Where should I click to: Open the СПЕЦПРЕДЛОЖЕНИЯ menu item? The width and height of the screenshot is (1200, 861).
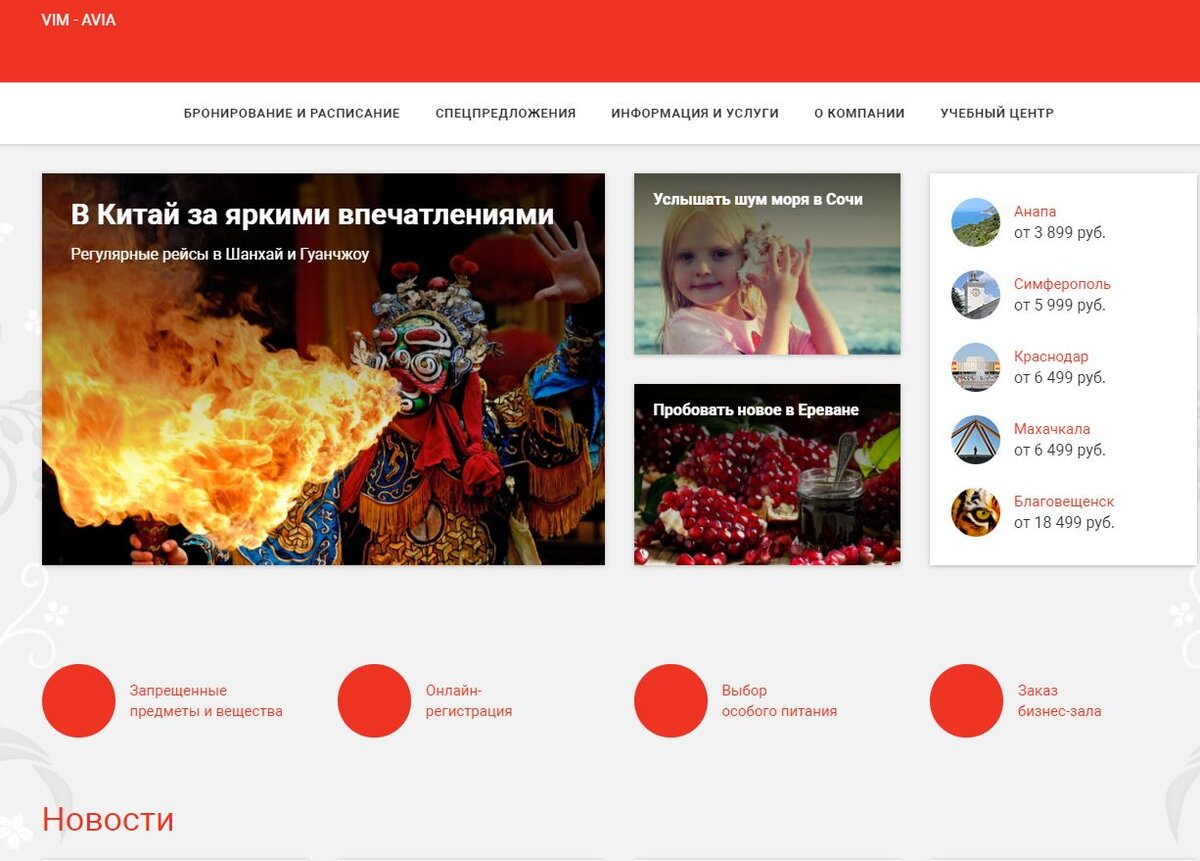tap(505, 113)
